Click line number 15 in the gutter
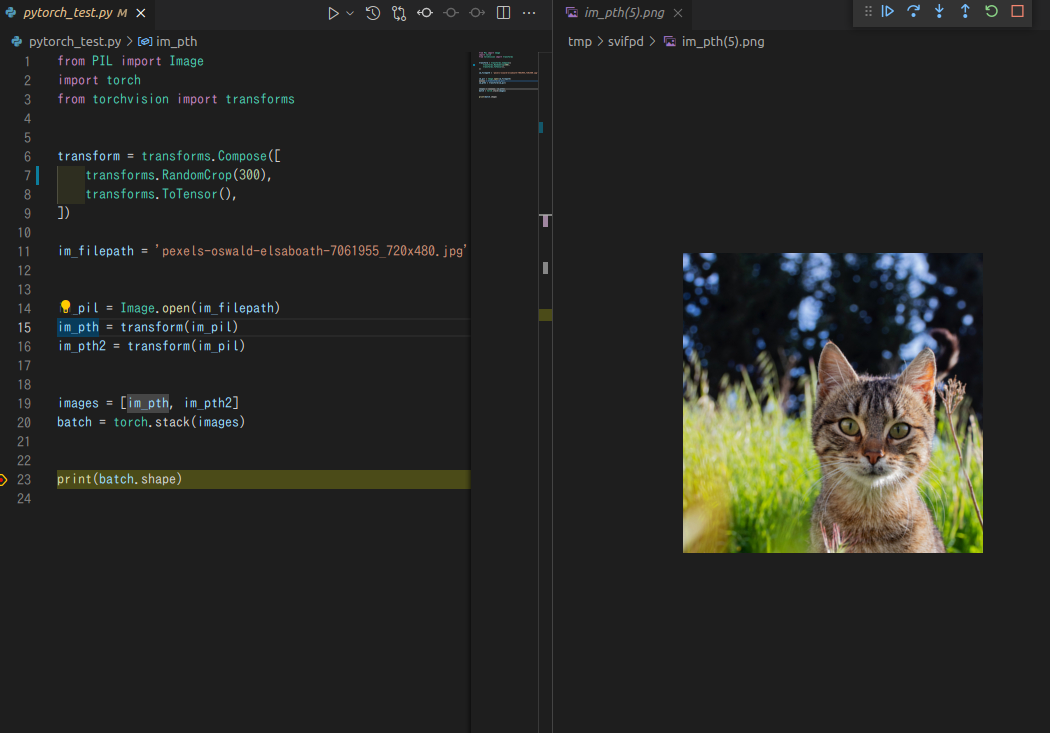The image size is (1050, 733). tap(24, 327)
